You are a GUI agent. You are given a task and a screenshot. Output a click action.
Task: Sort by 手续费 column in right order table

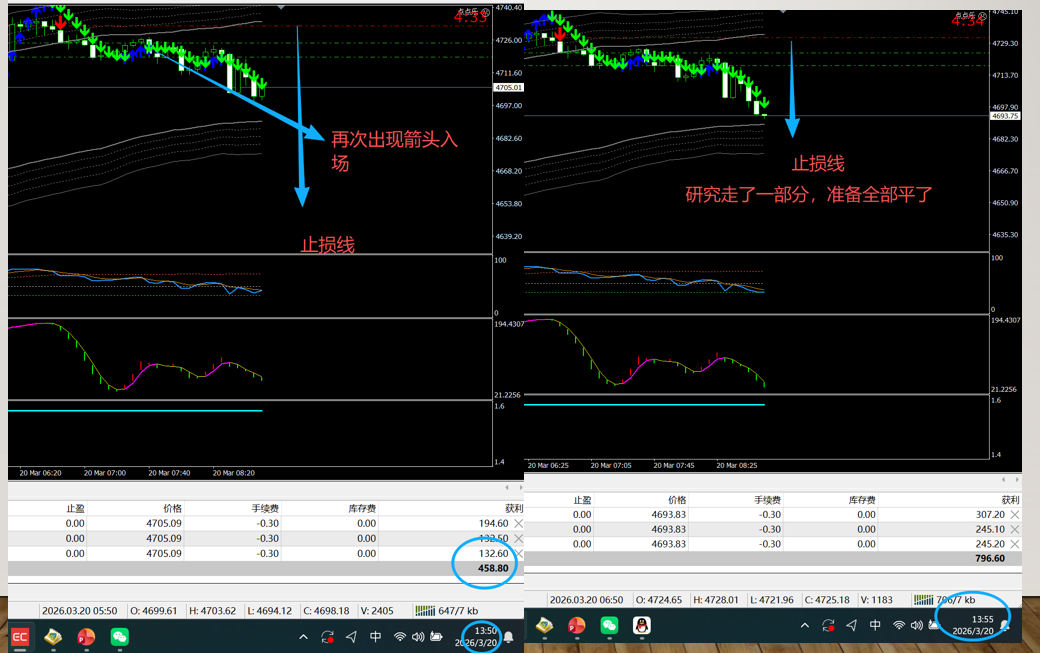[x=767, y=500]
